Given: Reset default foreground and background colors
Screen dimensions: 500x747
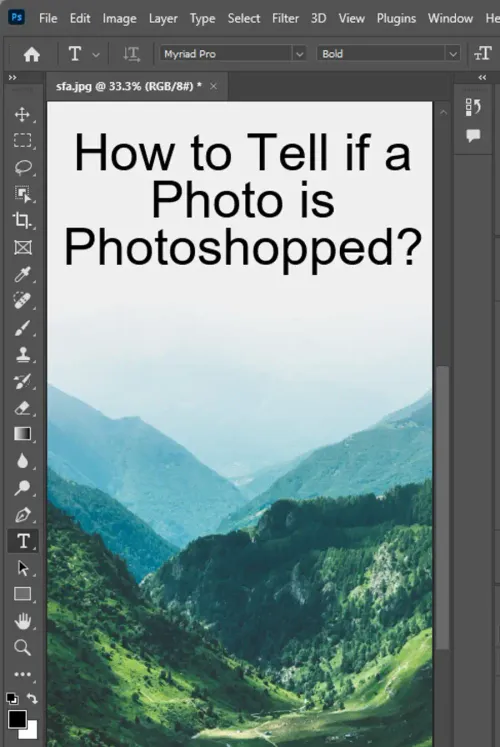Looking at the screenshot, I should click(12, 699).
